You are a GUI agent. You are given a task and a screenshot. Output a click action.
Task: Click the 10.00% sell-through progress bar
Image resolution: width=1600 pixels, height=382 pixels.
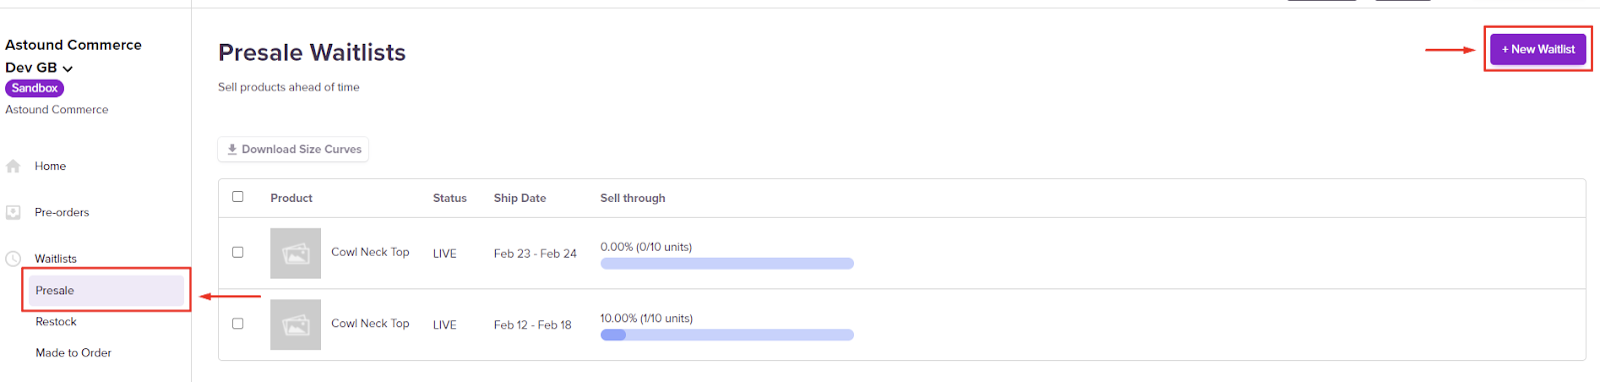(727, 335)
